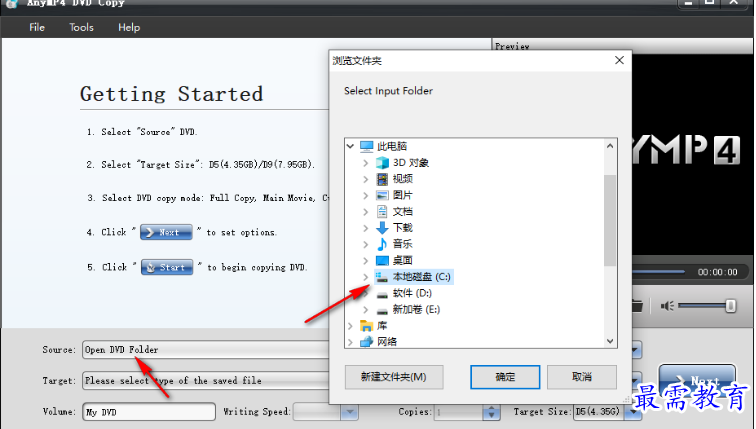Select the 软件 (D:) drive icon

(x=382, y=294)
